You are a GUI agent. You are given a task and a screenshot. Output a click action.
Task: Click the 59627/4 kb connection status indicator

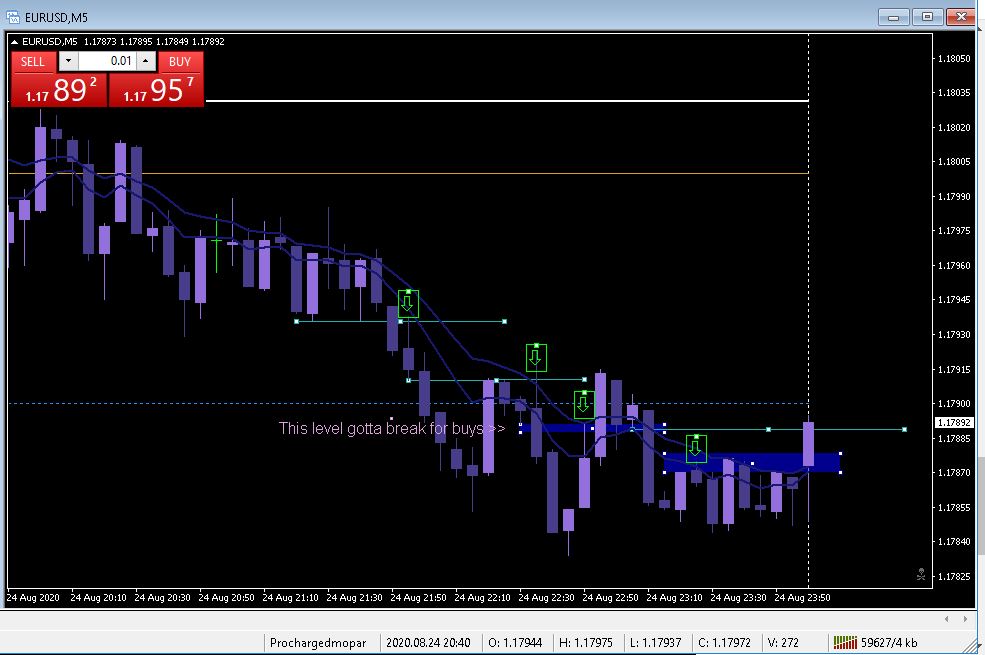tap(876, 642)
